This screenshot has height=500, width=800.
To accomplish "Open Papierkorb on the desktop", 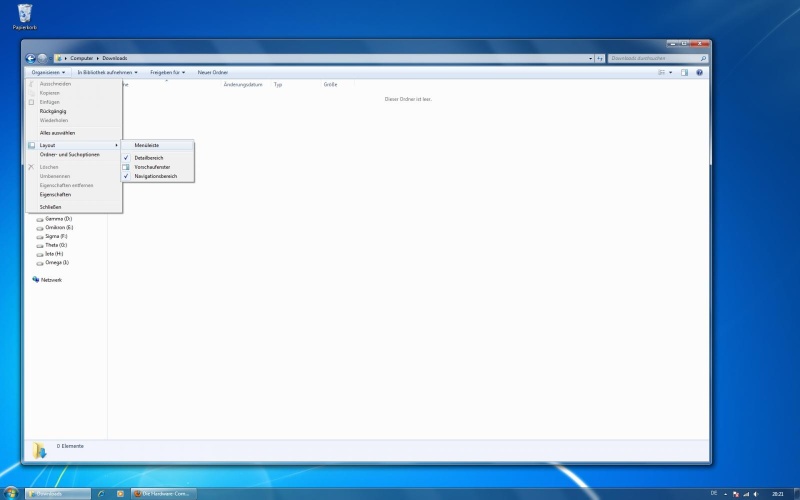I will 24,17.
